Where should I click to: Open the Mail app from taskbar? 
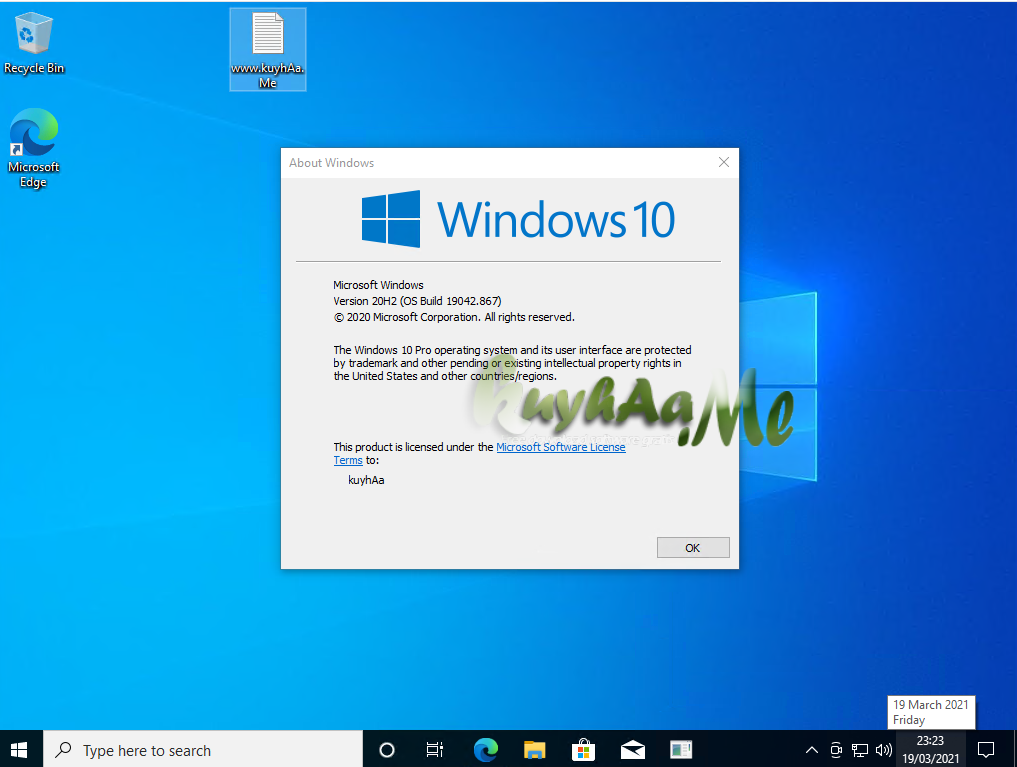pyautogui.click(x=632, y=749)
